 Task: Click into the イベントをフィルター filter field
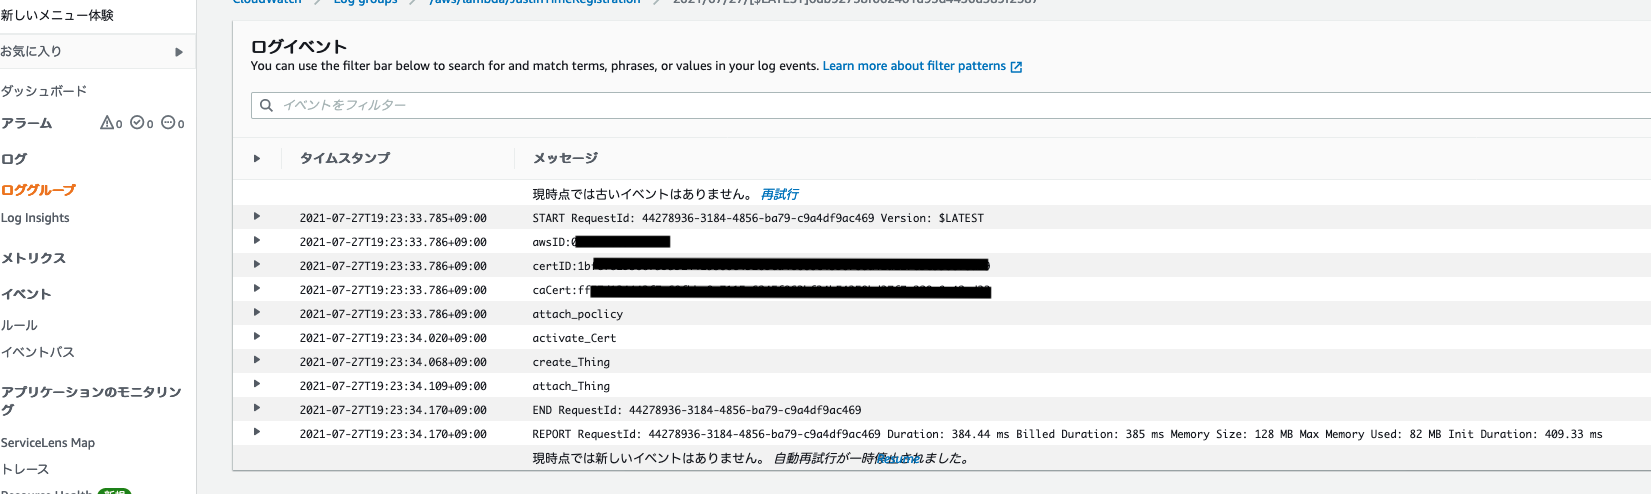(x=950, y=105)
